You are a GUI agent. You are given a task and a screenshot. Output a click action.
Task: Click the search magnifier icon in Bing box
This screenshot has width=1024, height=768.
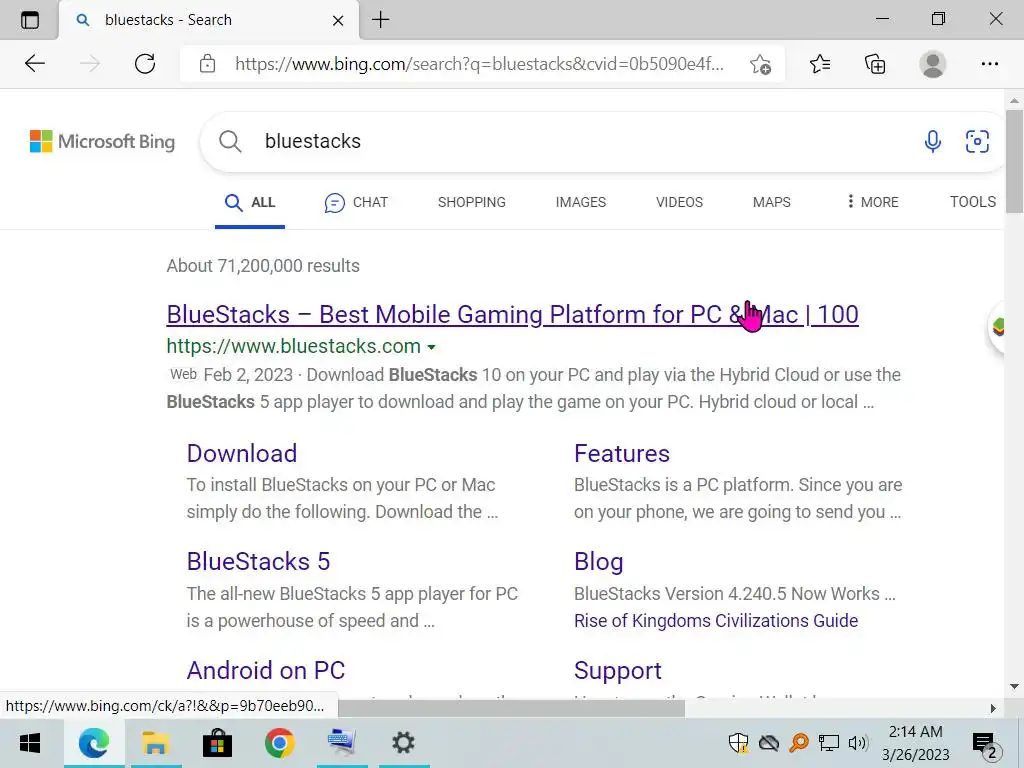pos(230,141)
